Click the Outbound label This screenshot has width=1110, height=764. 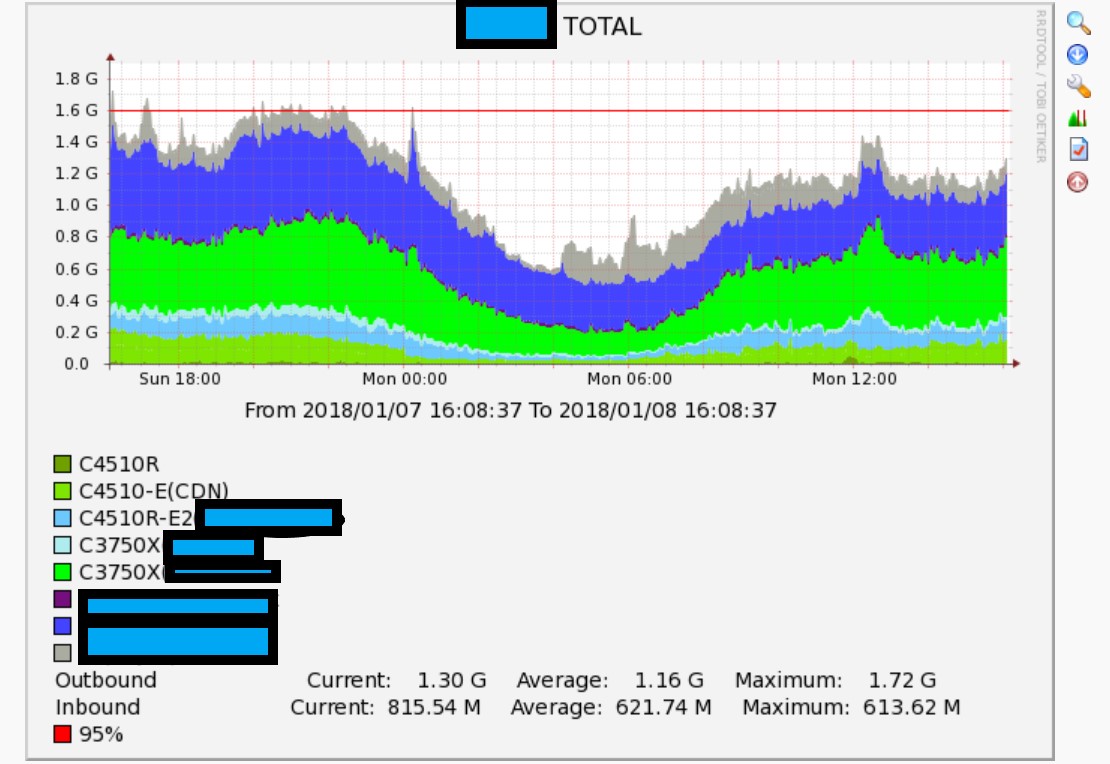pyautogui.click(x=104, y=680)
